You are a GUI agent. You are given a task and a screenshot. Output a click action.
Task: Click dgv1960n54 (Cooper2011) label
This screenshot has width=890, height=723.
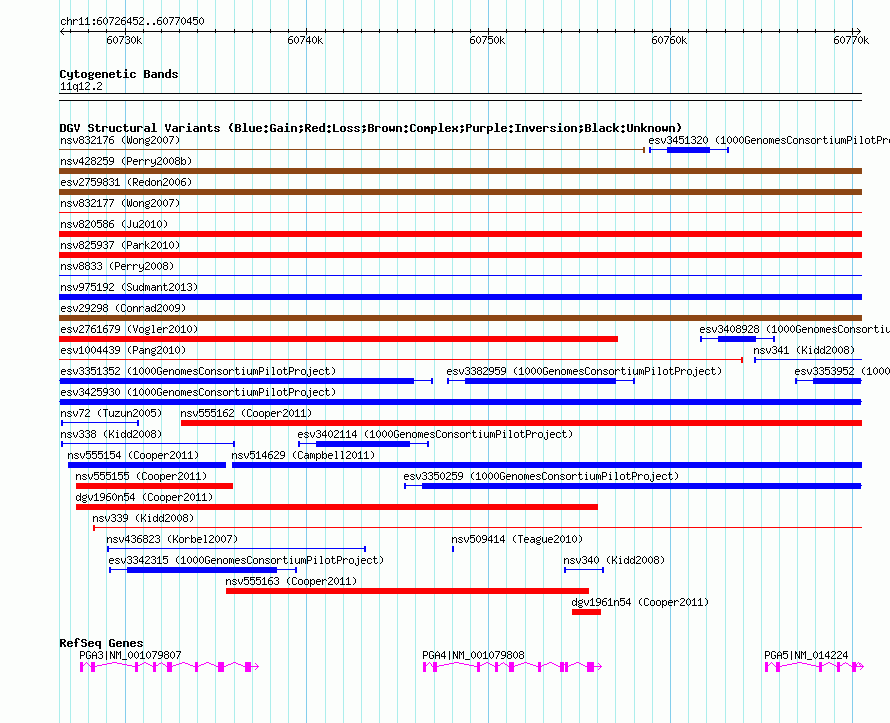click(144, 497)
